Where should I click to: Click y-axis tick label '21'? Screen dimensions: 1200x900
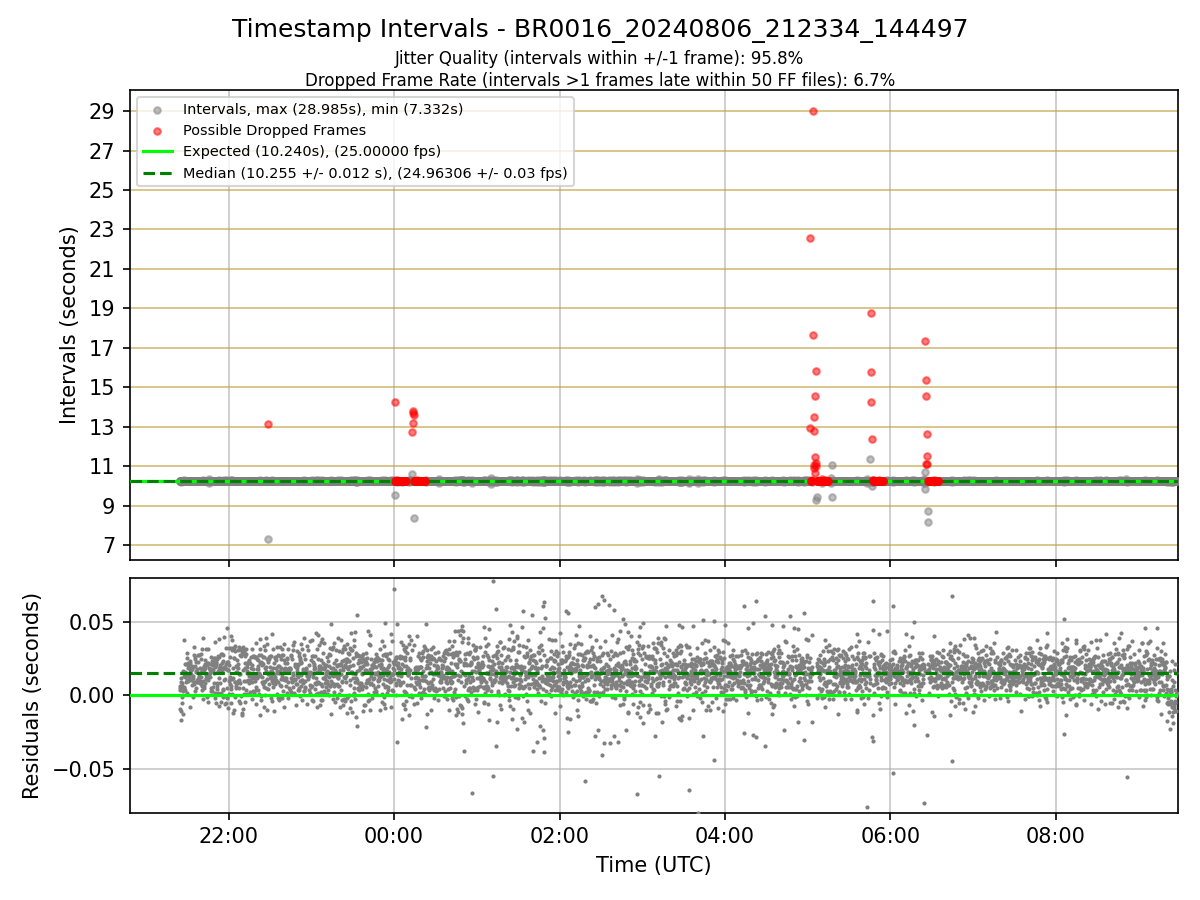103,269
